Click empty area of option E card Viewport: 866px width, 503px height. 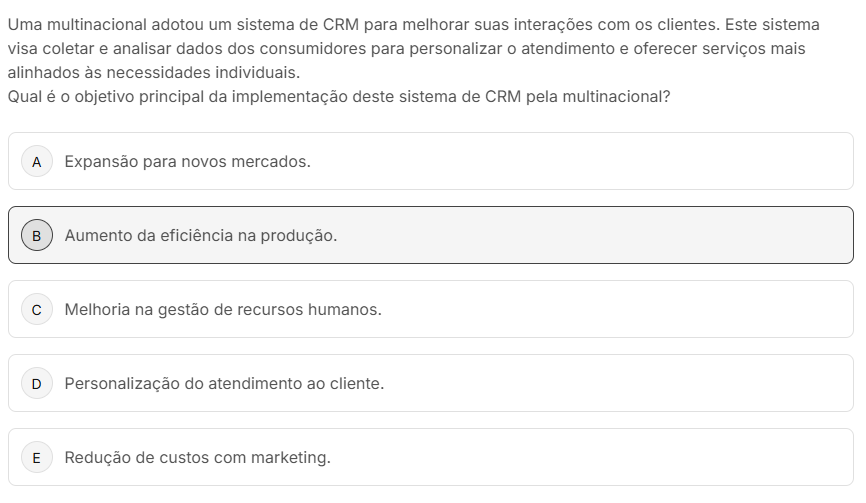[x=591, y=457]
